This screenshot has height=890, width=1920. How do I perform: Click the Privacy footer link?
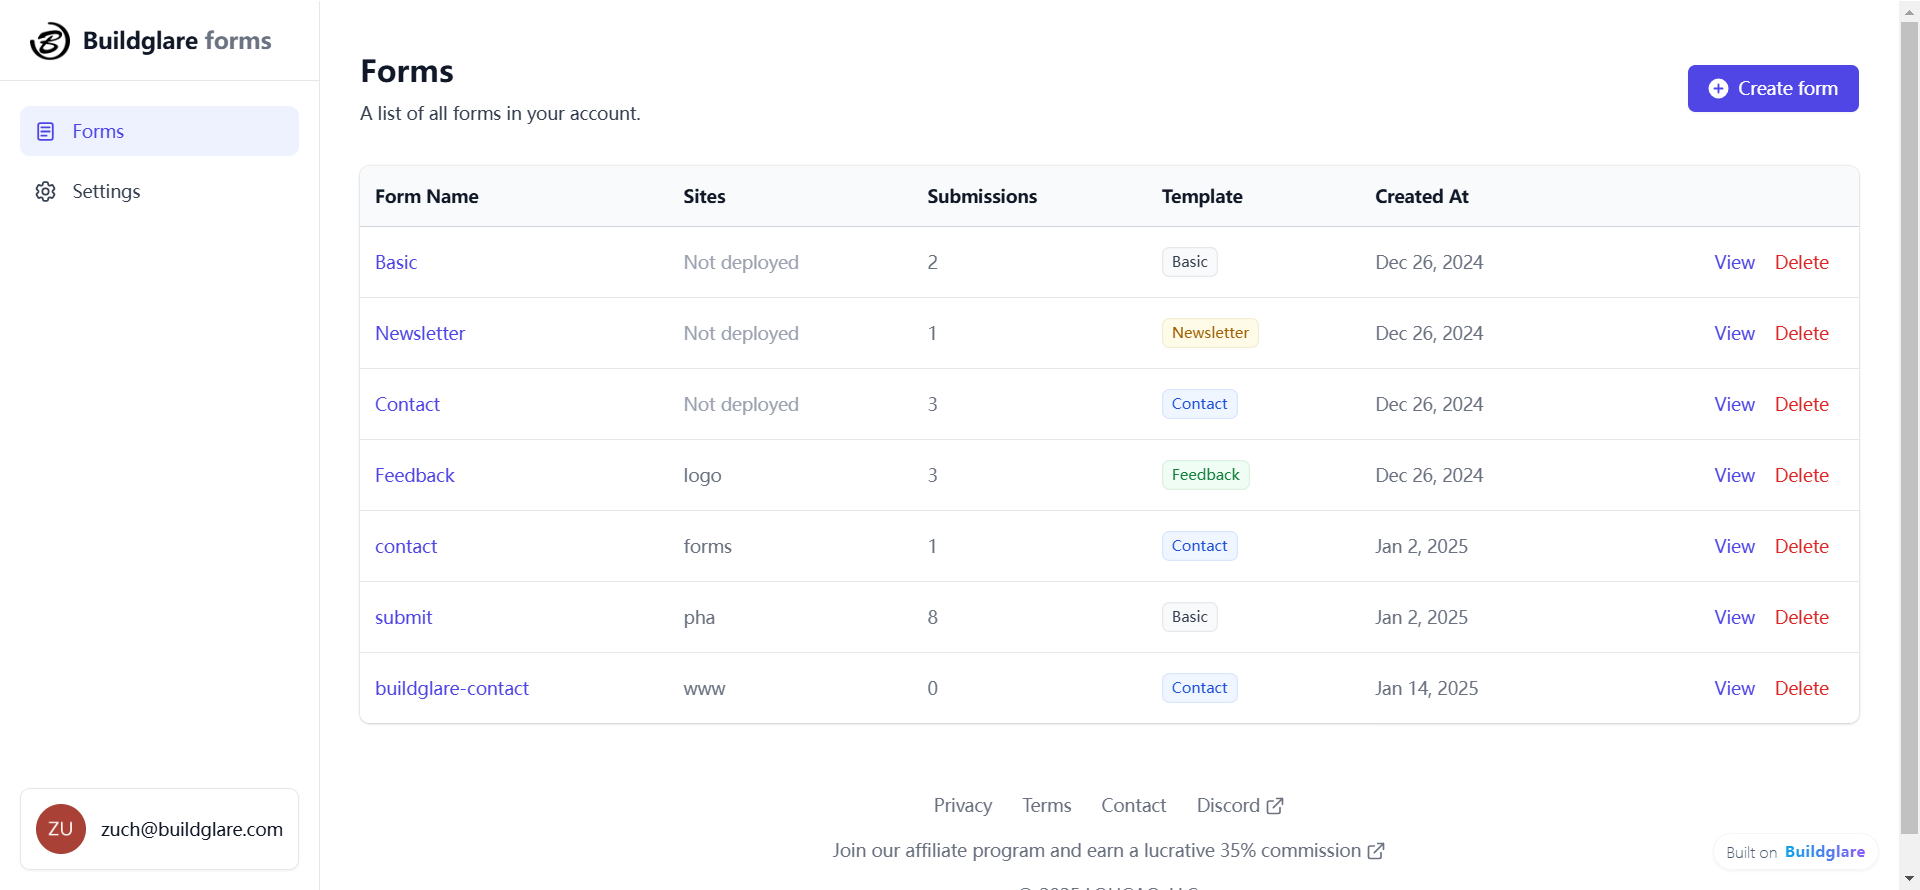[962, 806]
